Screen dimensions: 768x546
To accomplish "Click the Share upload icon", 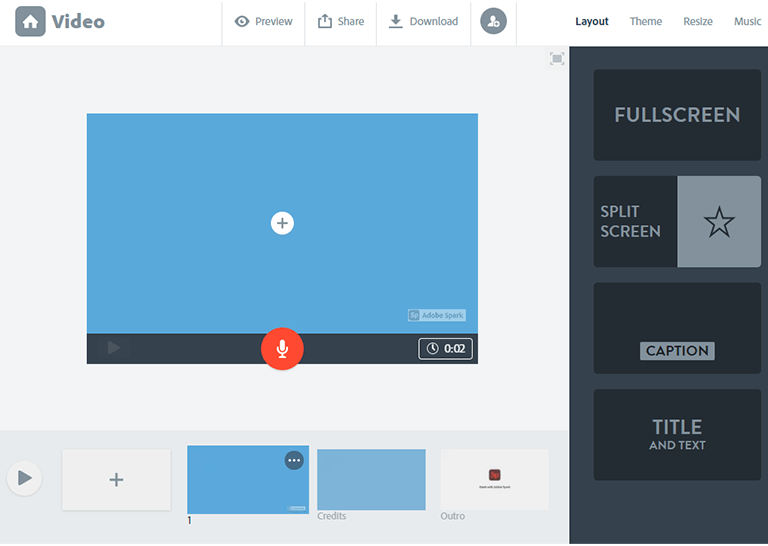I will click(325, 21).
